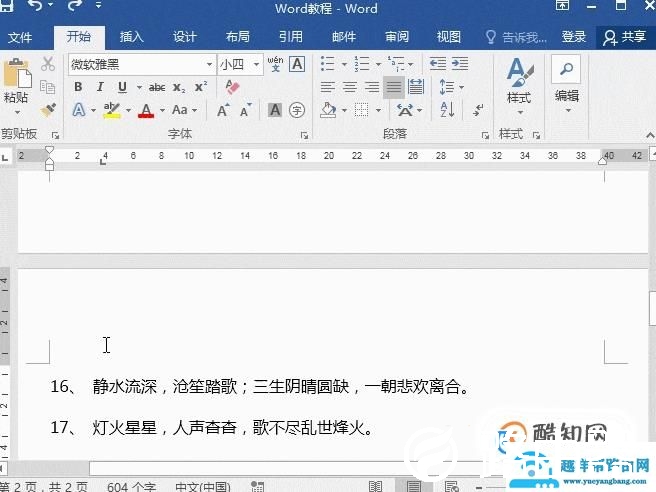Click the Shrink Font icon
The height and width of the screenshot is (492, 656).
(246, 110)
